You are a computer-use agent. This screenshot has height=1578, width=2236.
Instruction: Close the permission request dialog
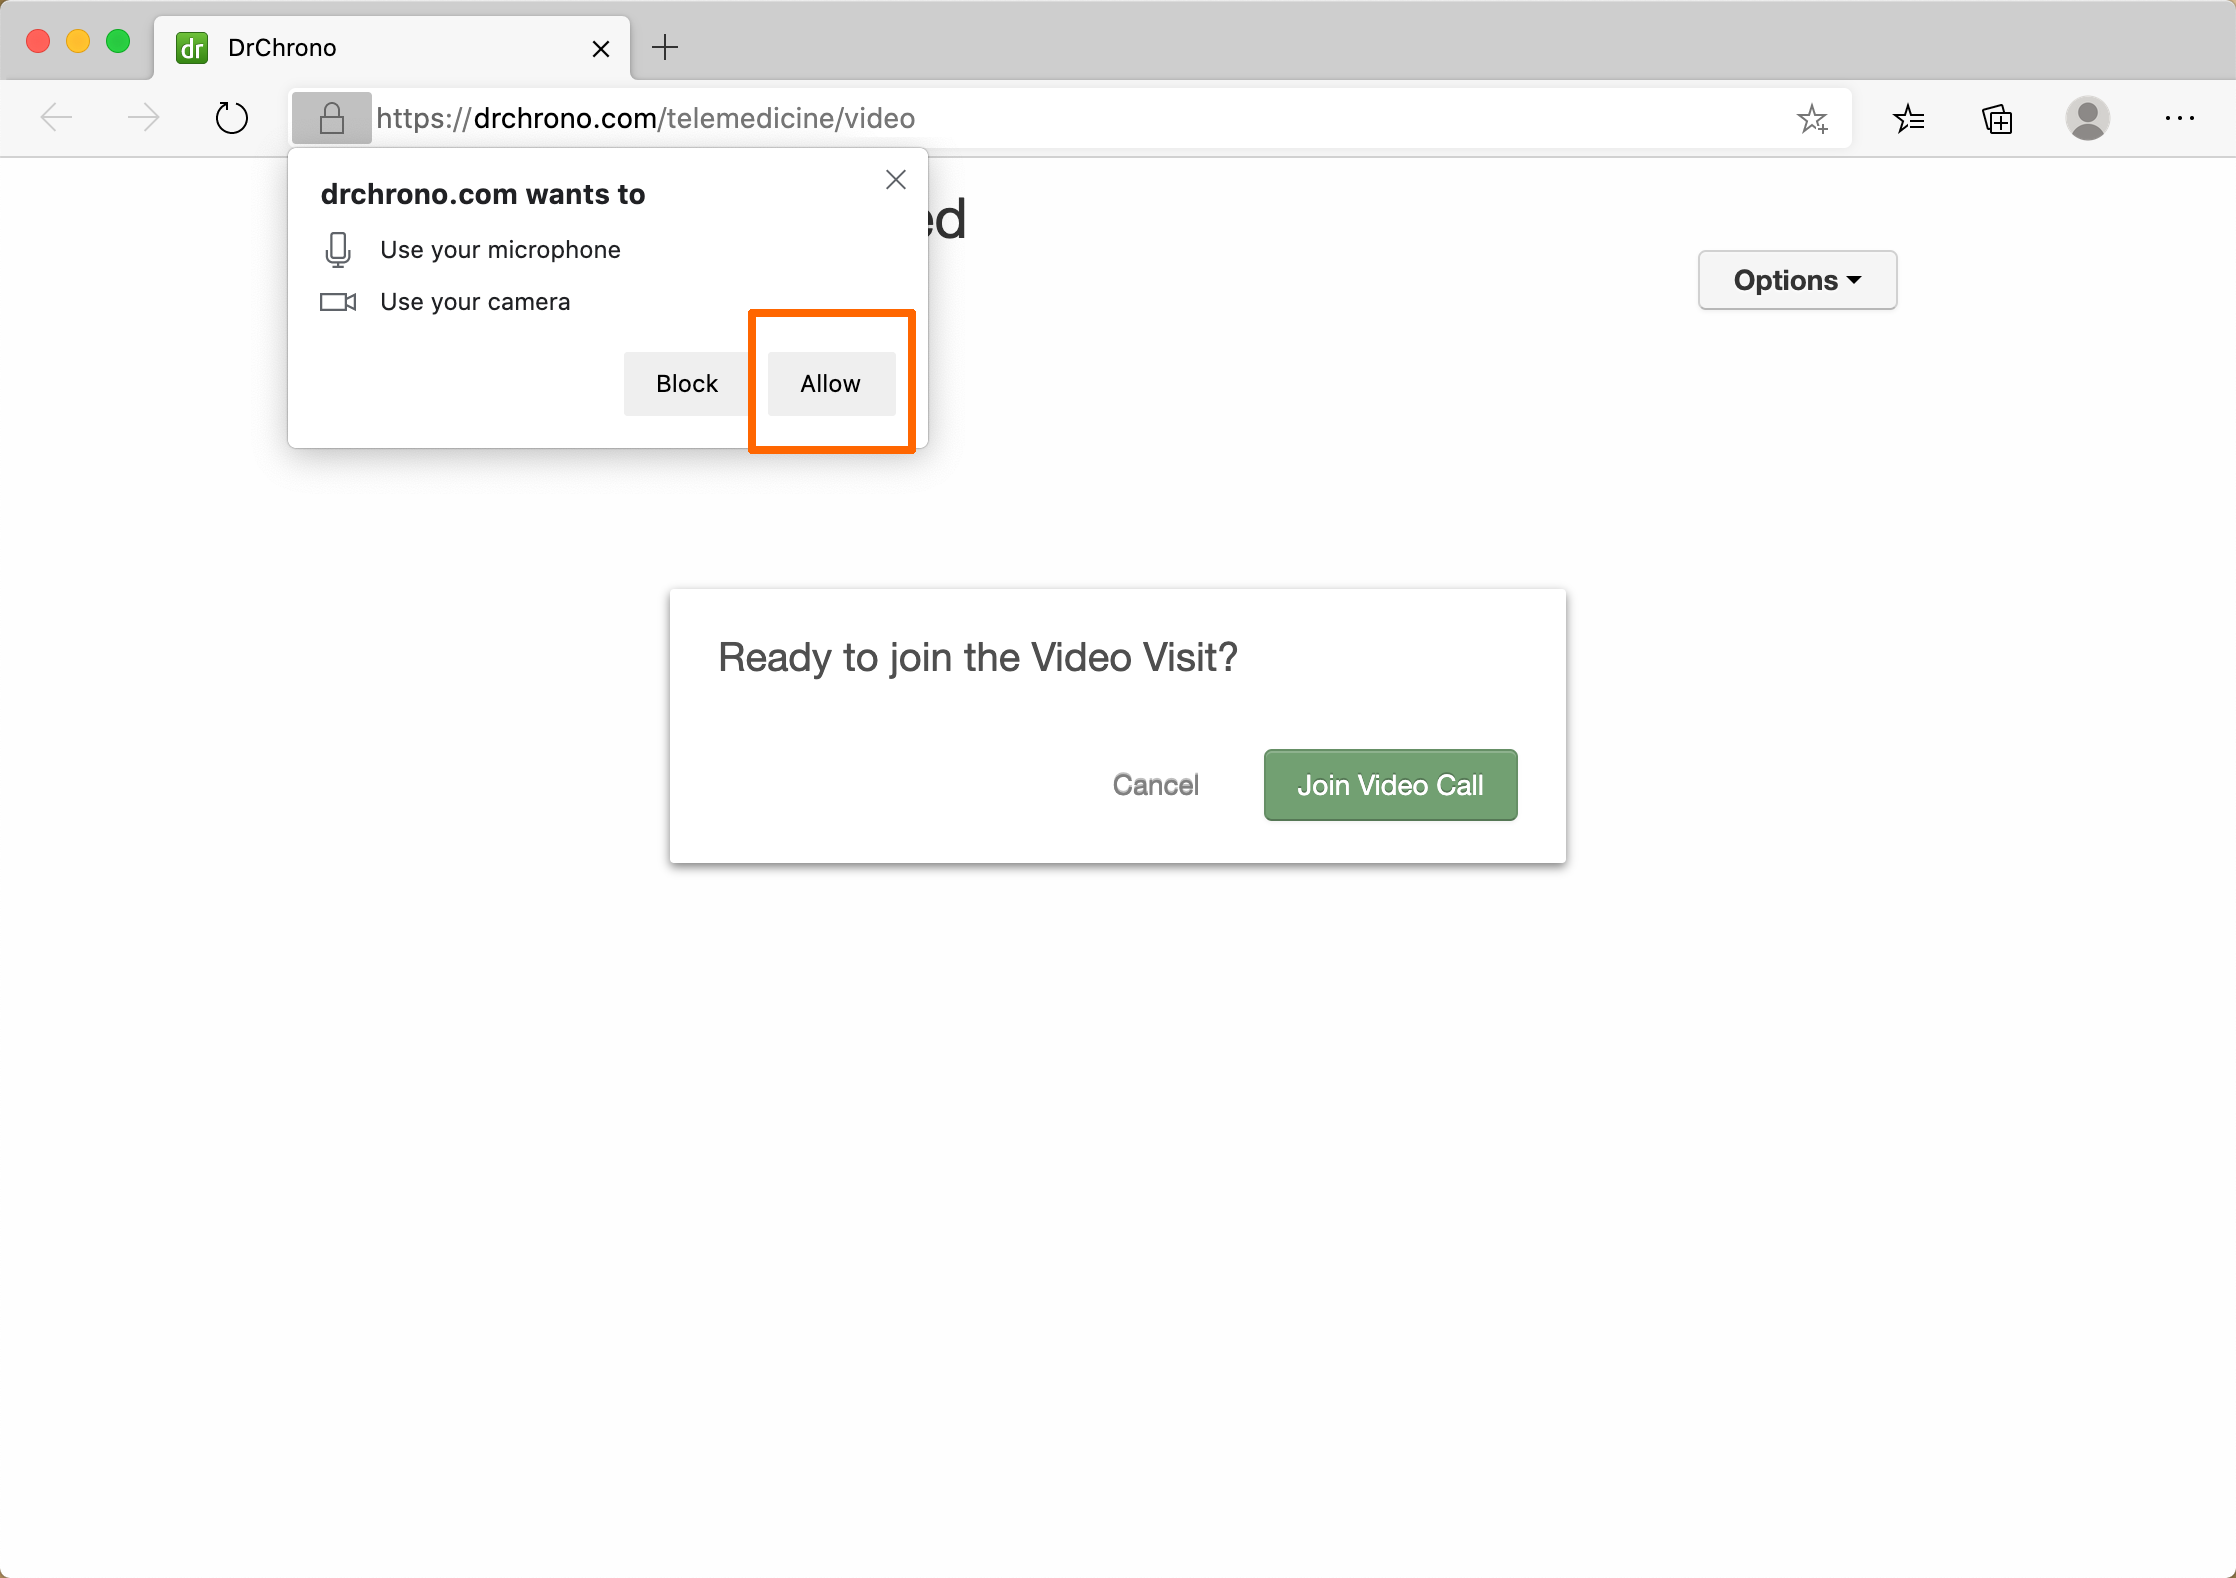point(894,179)
